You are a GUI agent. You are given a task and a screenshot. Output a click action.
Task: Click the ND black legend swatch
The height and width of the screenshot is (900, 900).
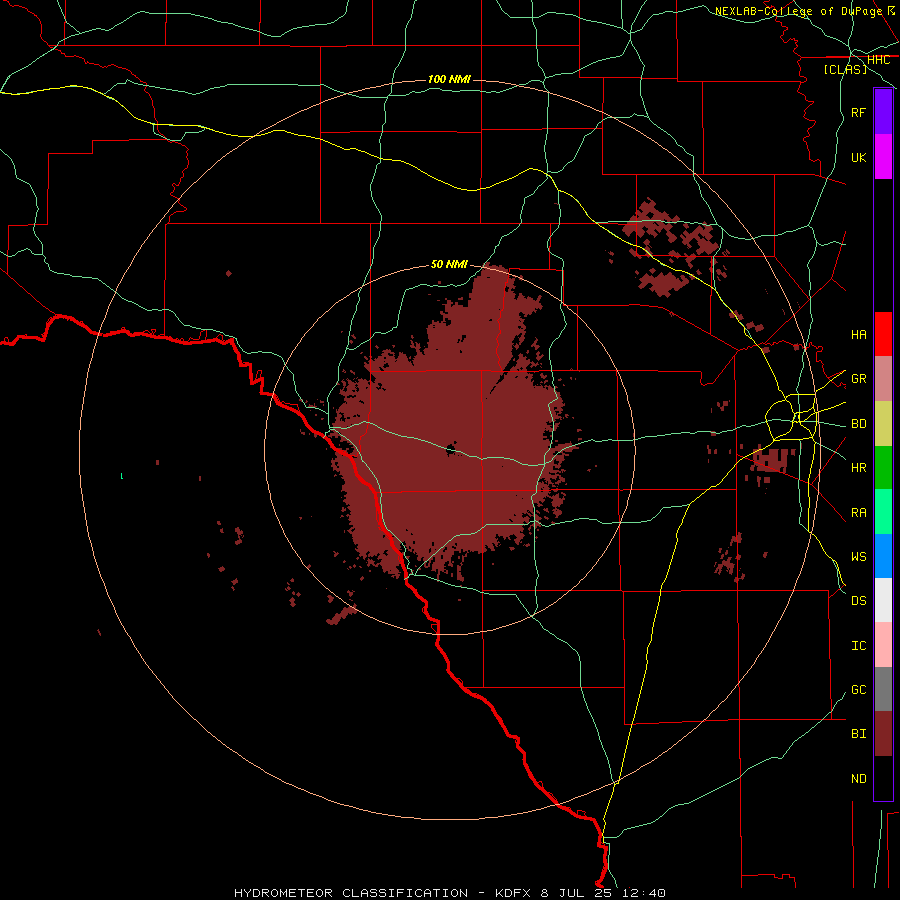pos(883,778)
